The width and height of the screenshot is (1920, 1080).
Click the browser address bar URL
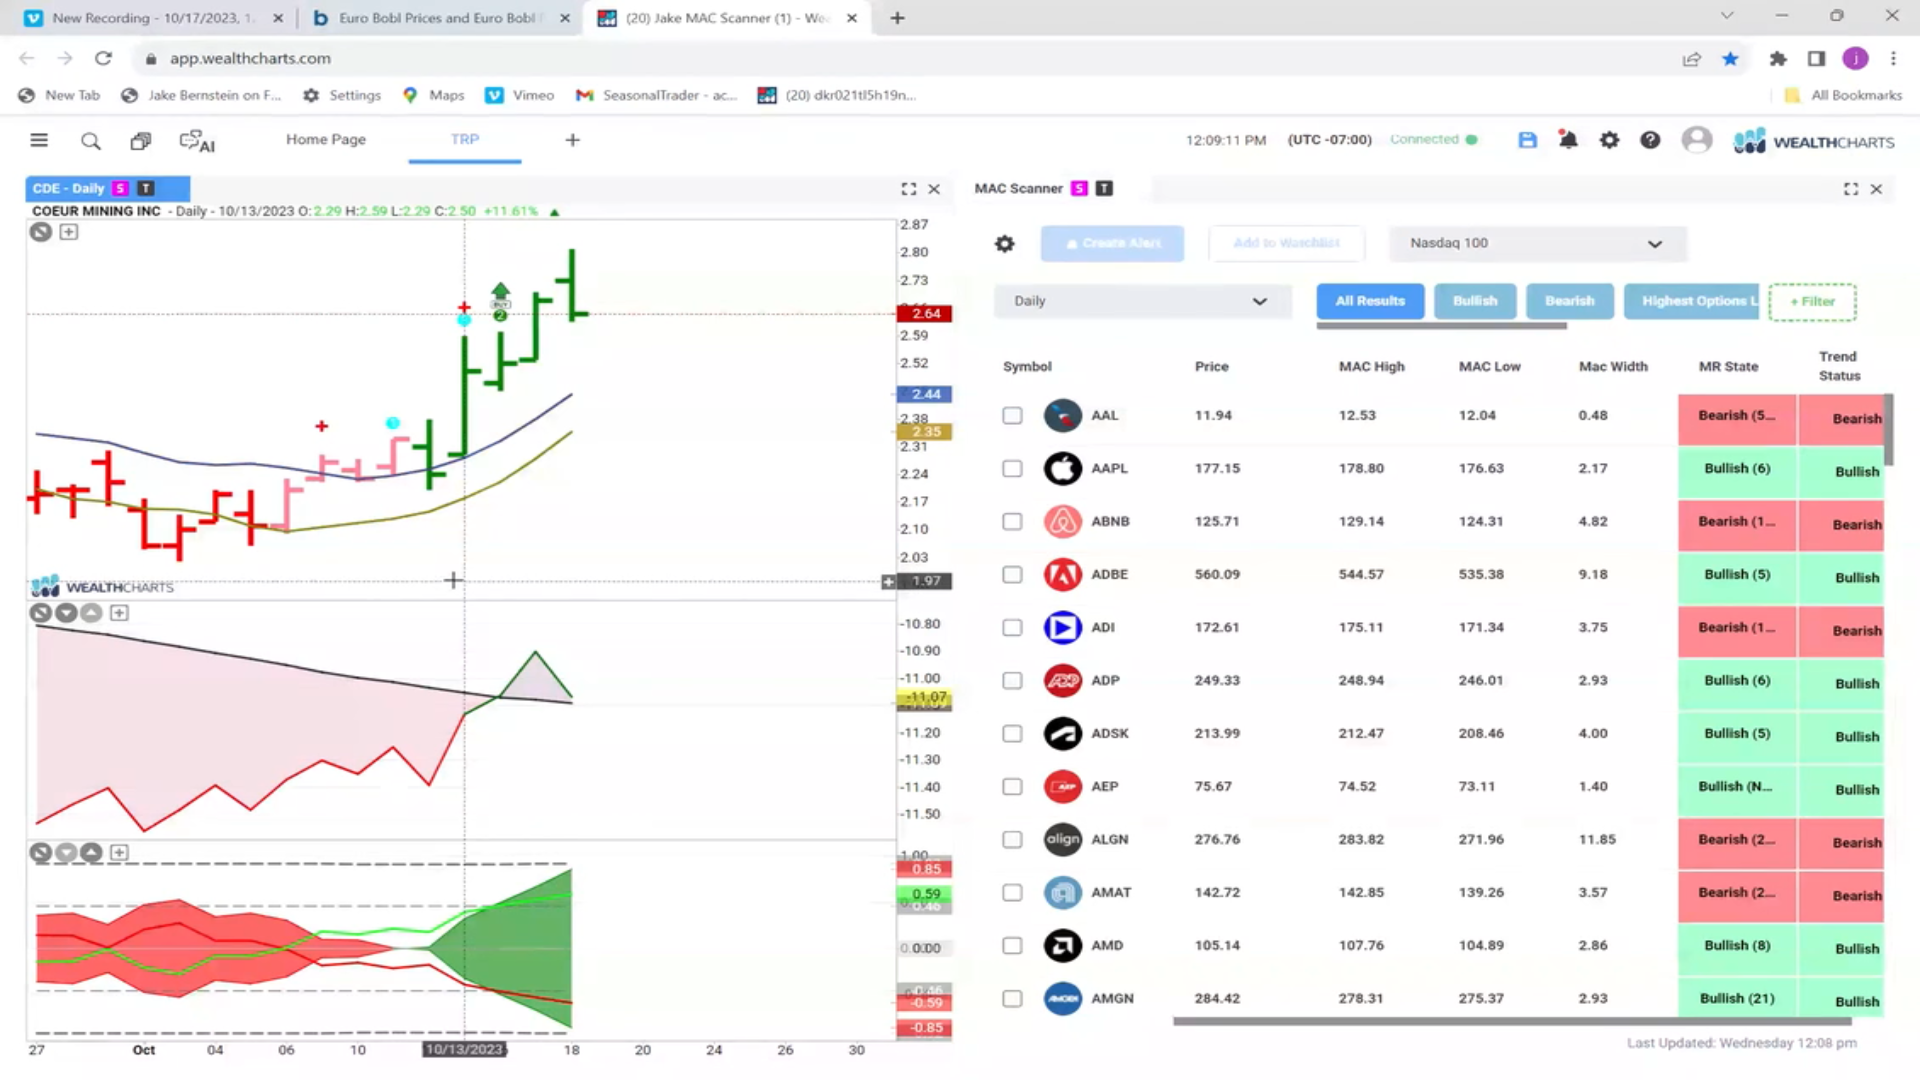250,59
